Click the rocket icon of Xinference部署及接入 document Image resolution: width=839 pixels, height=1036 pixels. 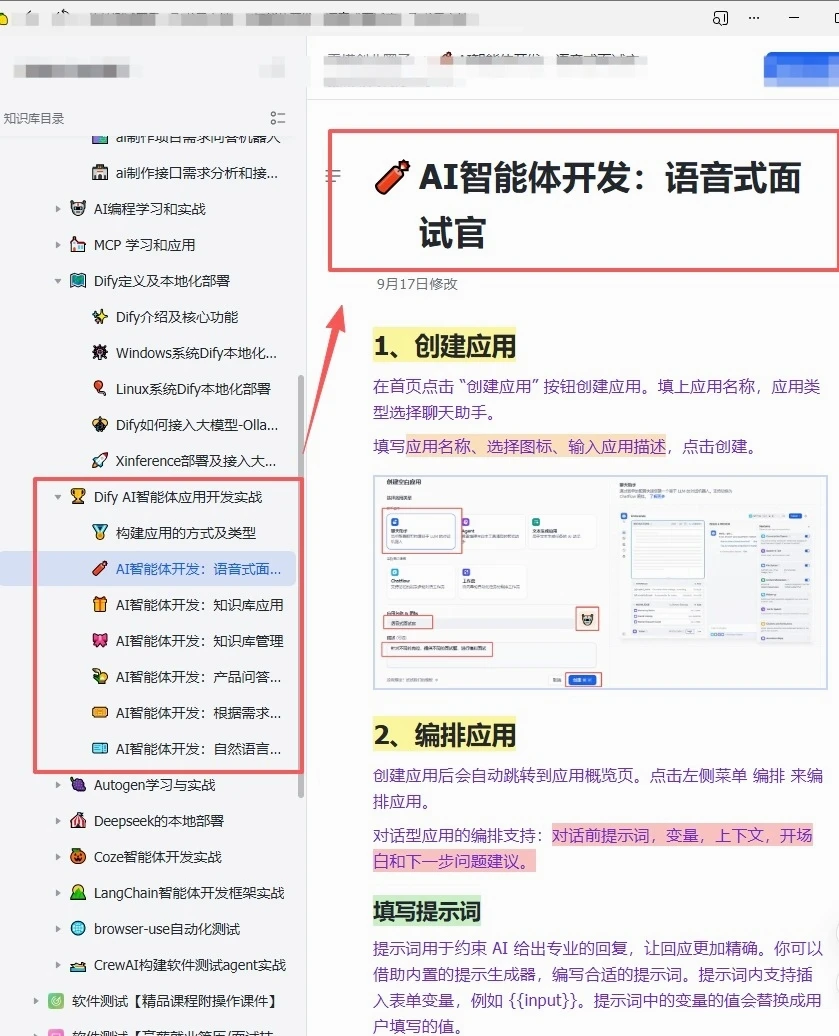(x=100, y=461)
